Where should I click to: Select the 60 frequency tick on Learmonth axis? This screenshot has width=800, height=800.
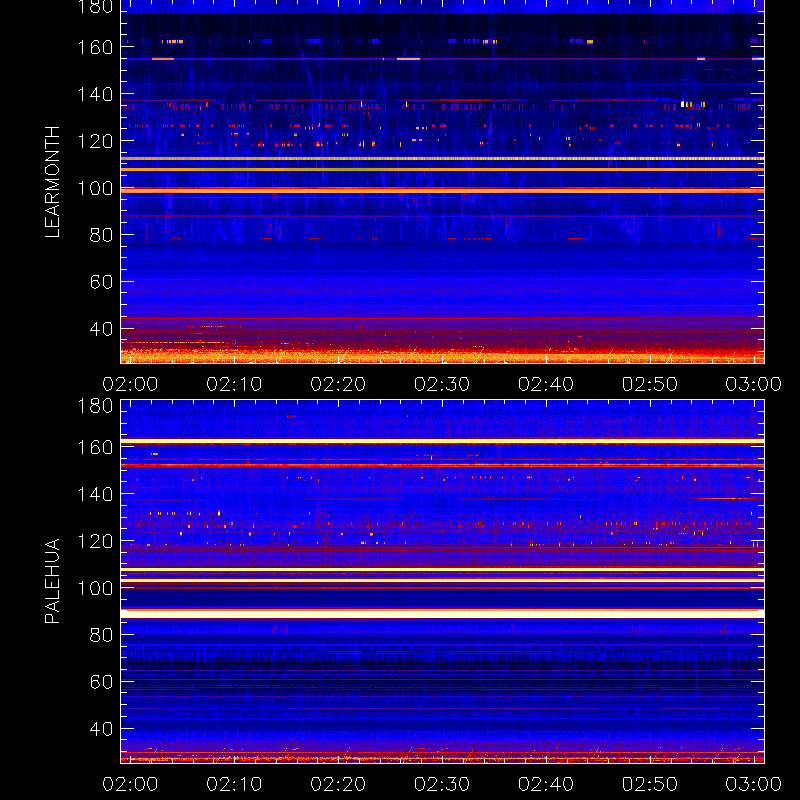point(101,282)
